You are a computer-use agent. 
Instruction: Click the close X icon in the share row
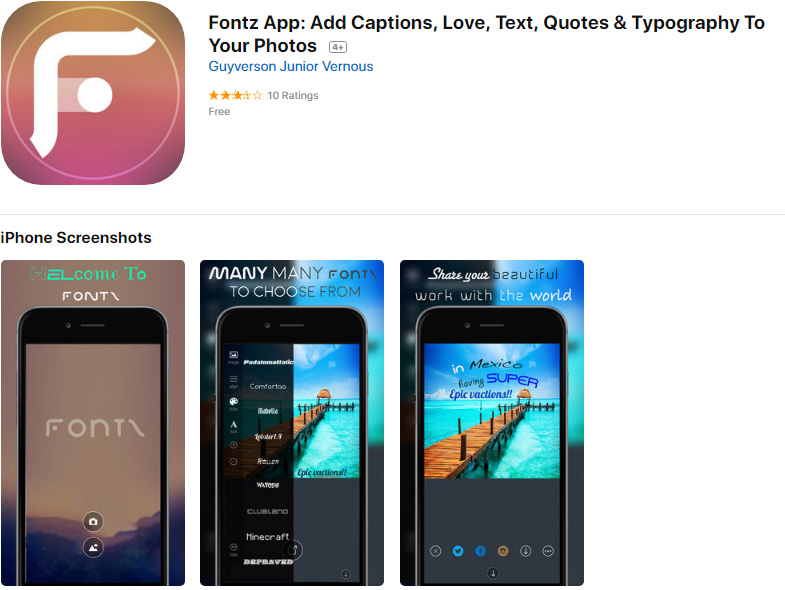tap(436, 551)
